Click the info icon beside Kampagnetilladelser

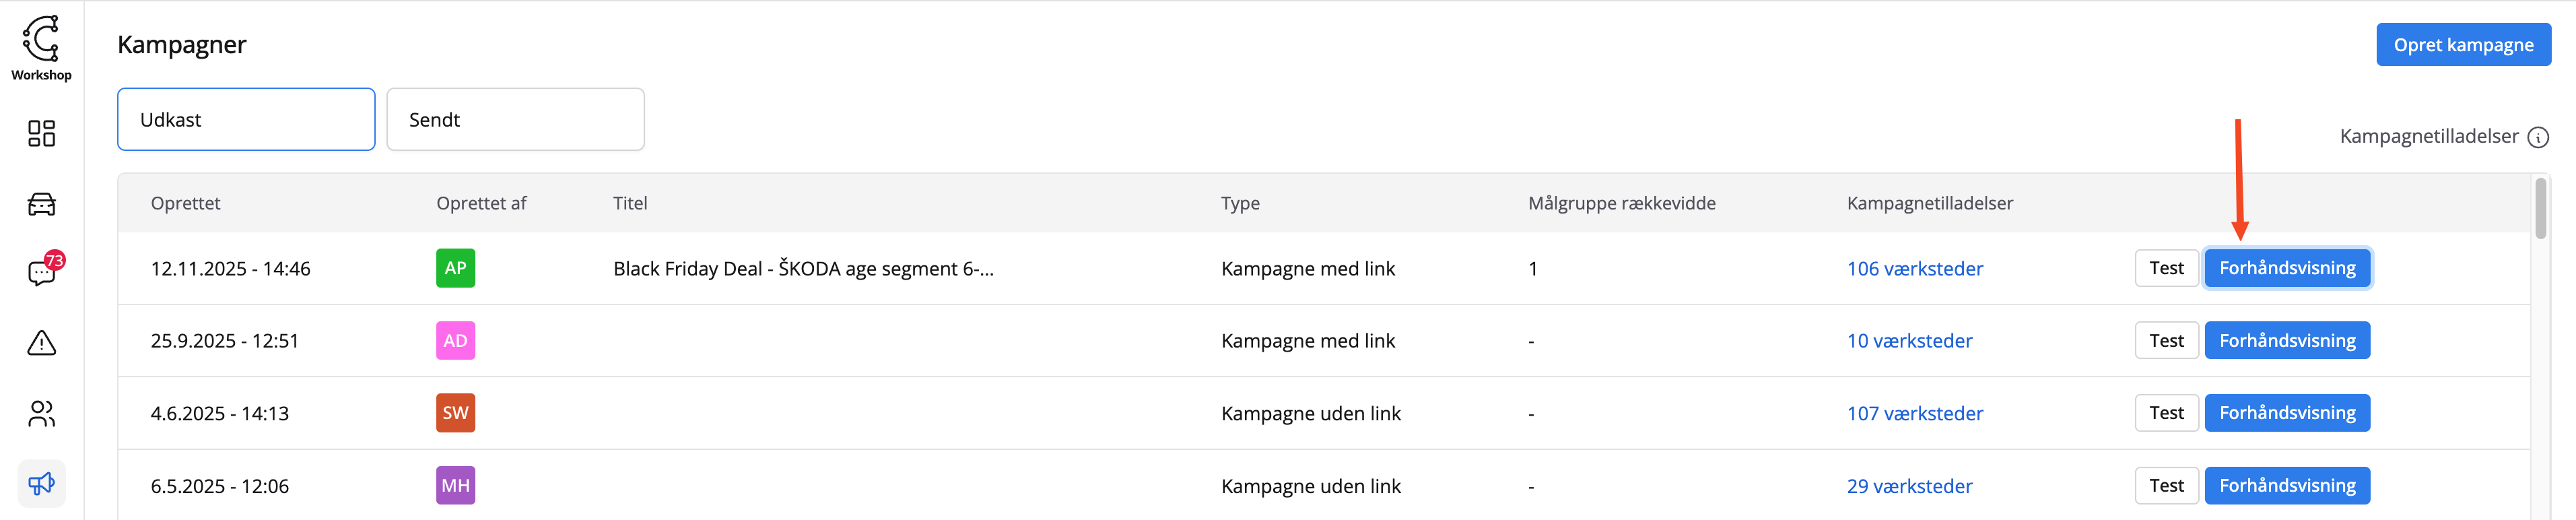coord(2537,137)
